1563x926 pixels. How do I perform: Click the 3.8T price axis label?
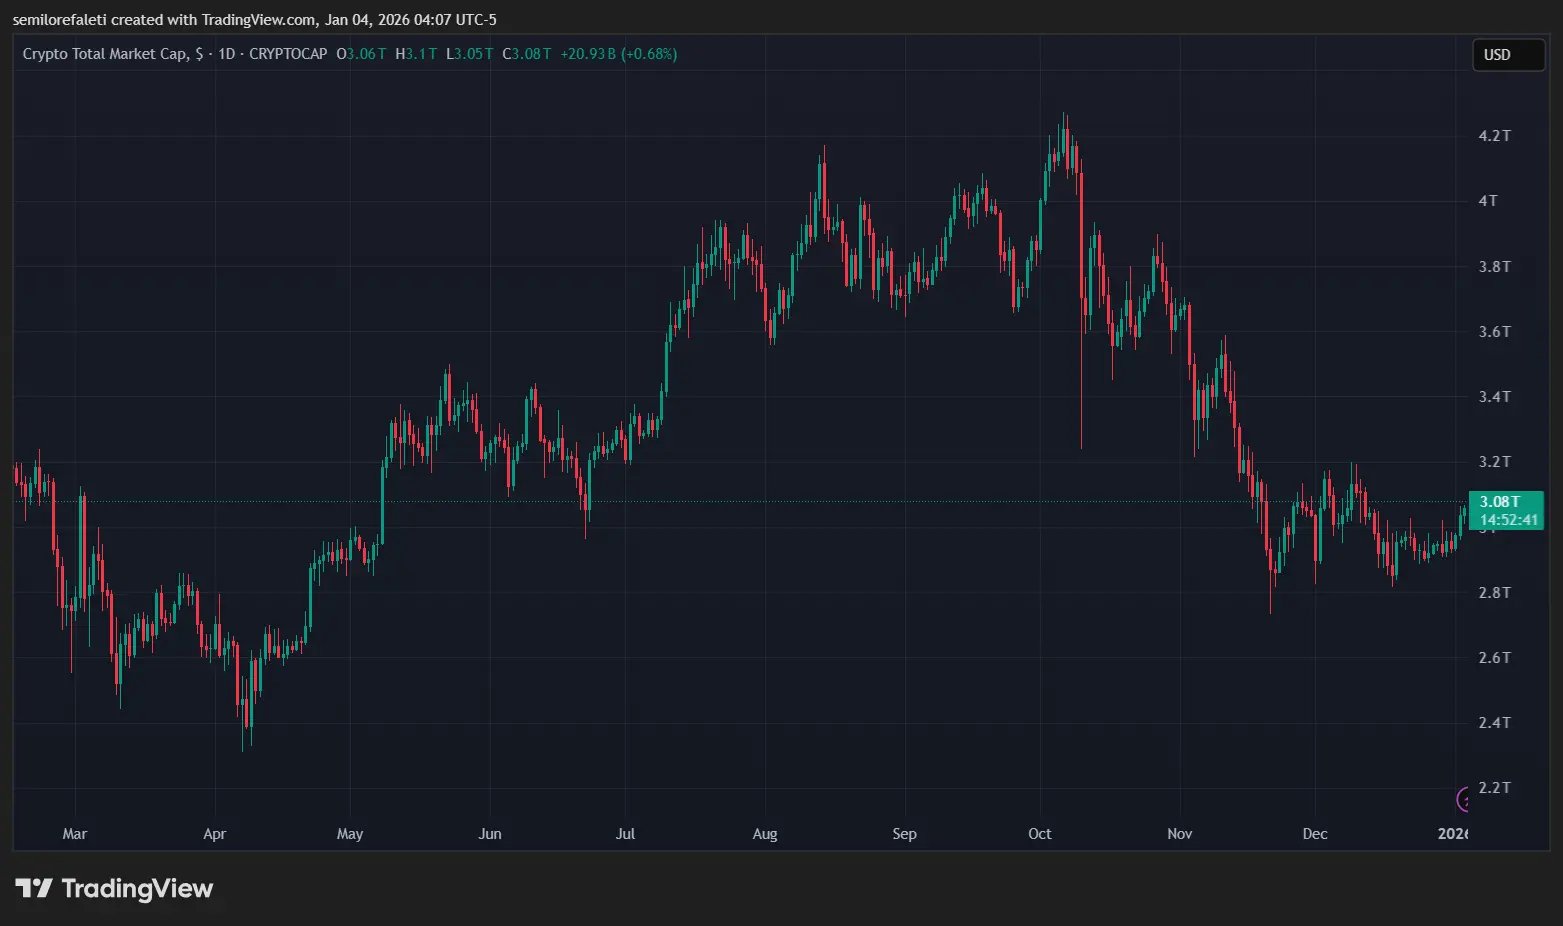pyautogui.click(x=1494, y=267)
